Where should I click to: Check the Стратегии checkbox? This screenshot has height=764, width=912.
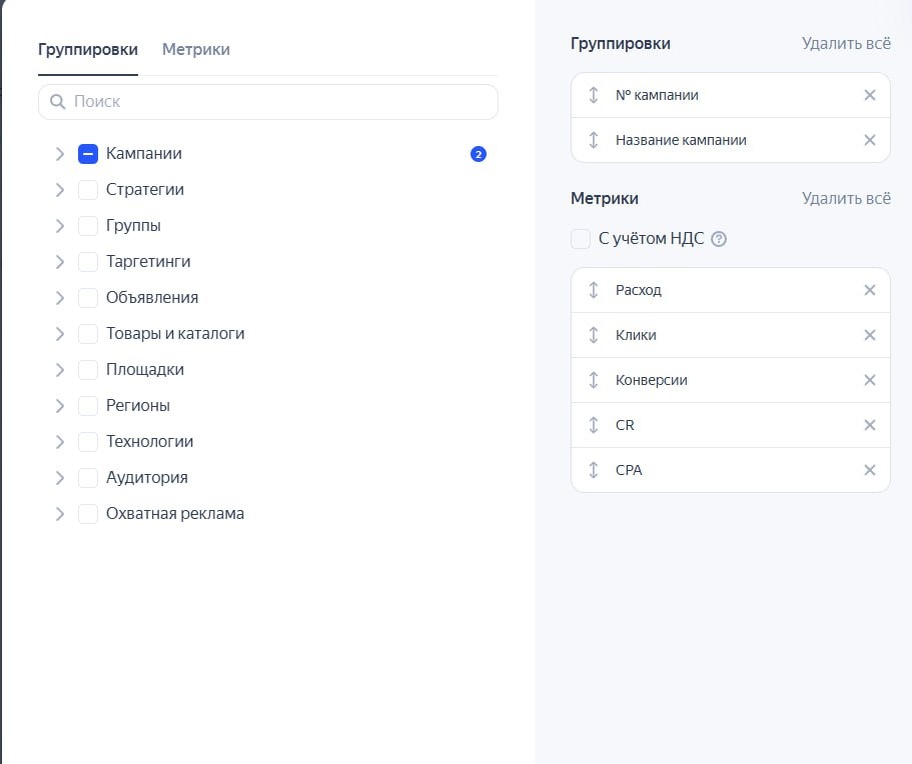click(x=88, y=190)
